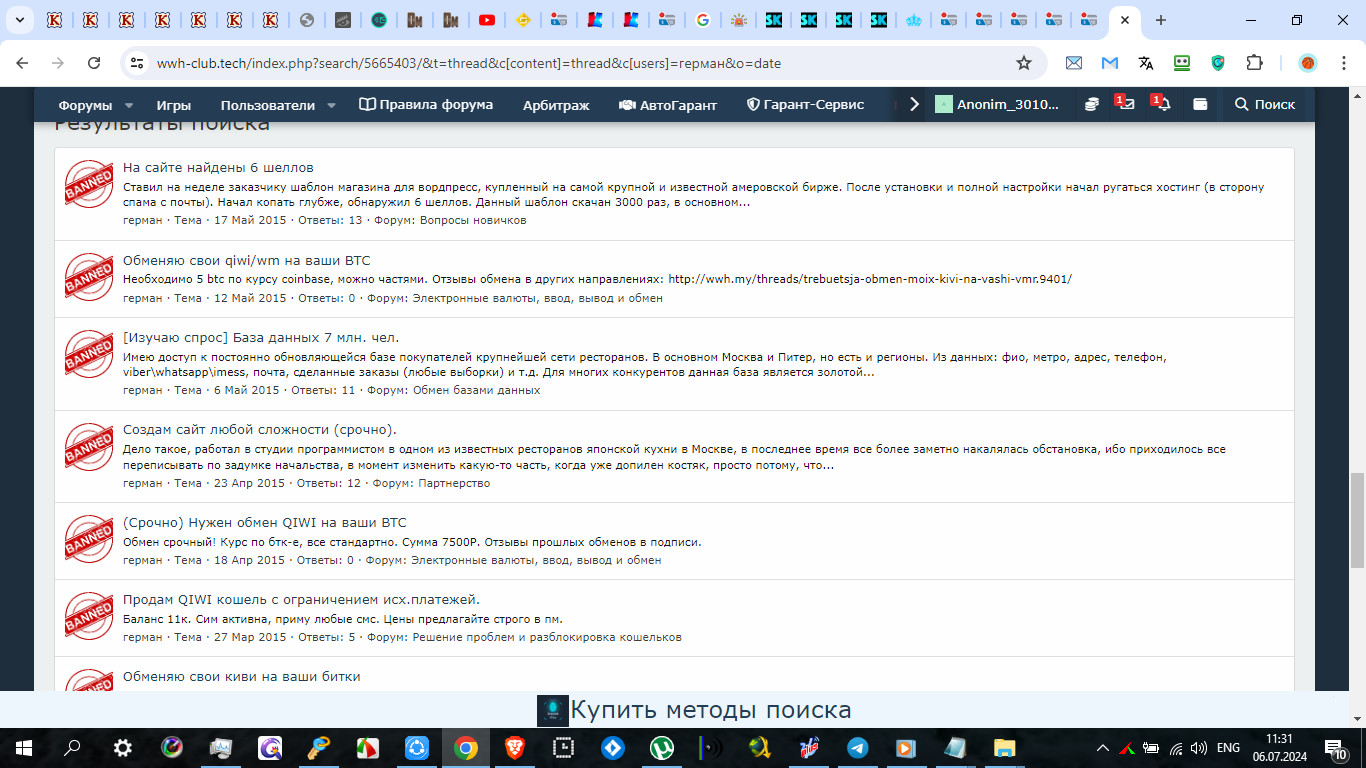1366x768 pixels.
Task: Open the tab search dropdown in Chrome
Action: pos(22,20)
